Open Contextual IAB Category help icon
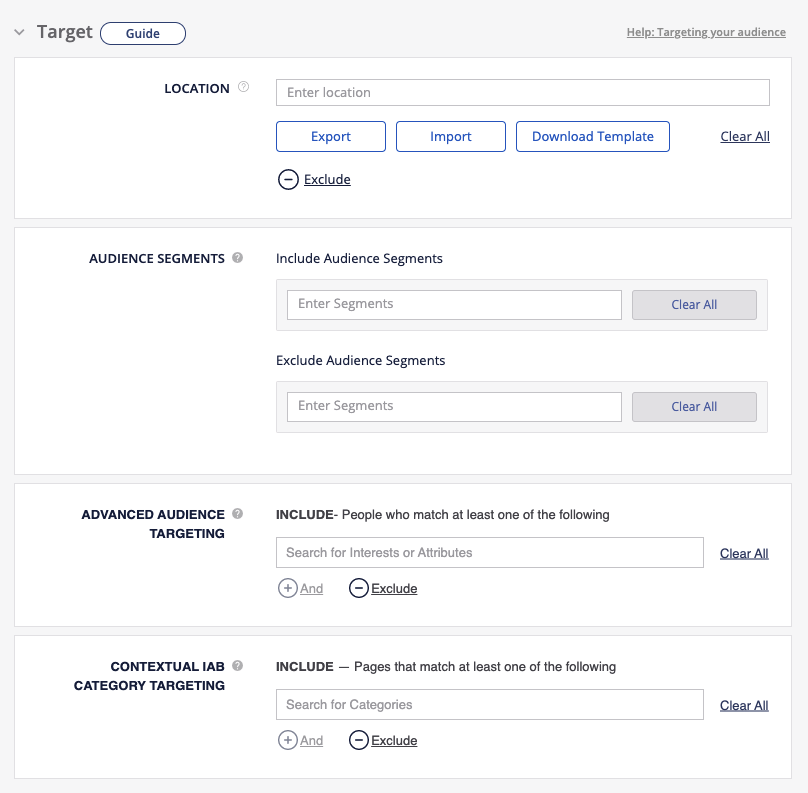Viewport: 808px width, 793px height. pos(238,666)
